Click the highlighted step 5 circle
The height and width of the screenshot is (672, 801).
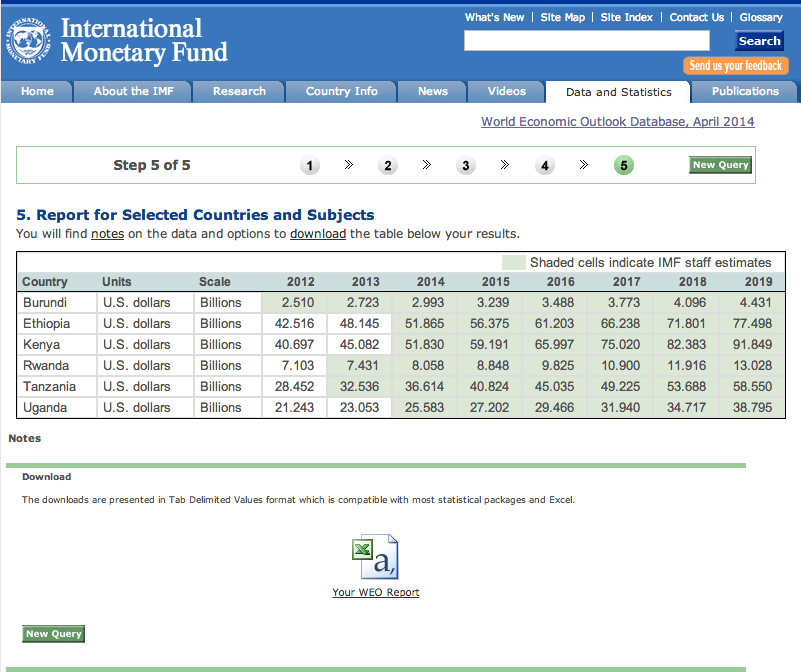[x=624, y=166]
